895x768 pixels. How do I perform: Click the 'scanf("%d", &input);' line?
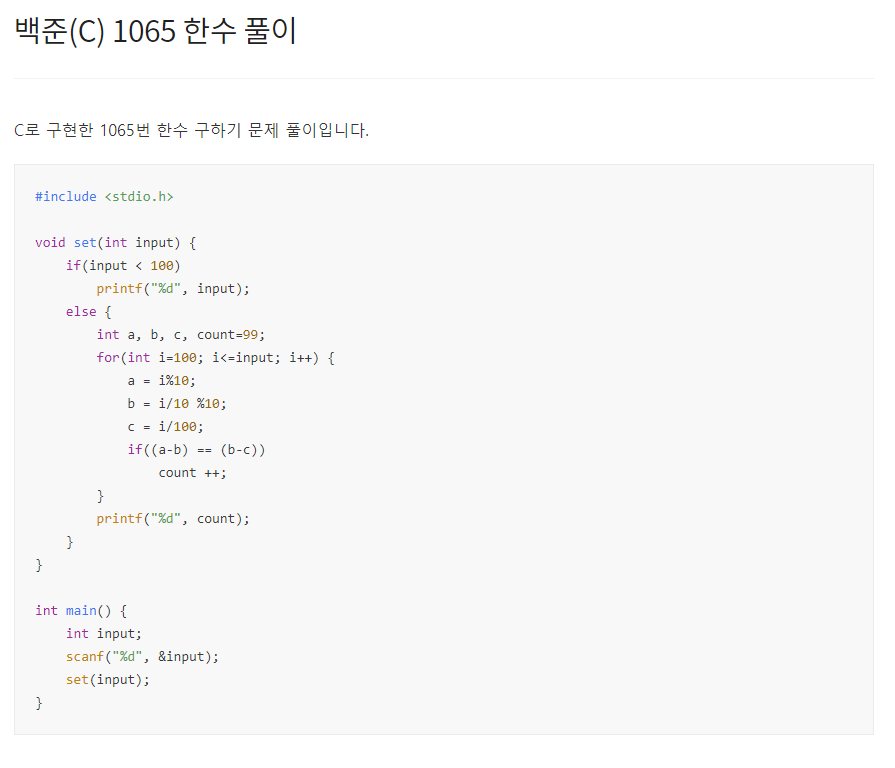(x=142, y=657)
